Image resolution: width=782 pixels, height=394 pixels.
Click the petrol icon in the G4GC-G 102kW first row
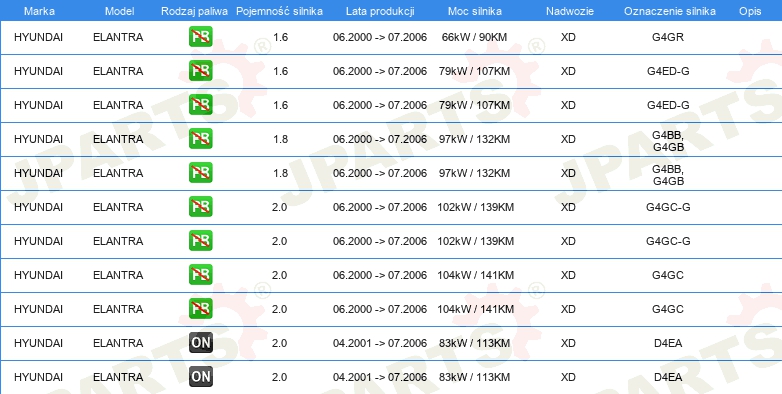point(200,206)
